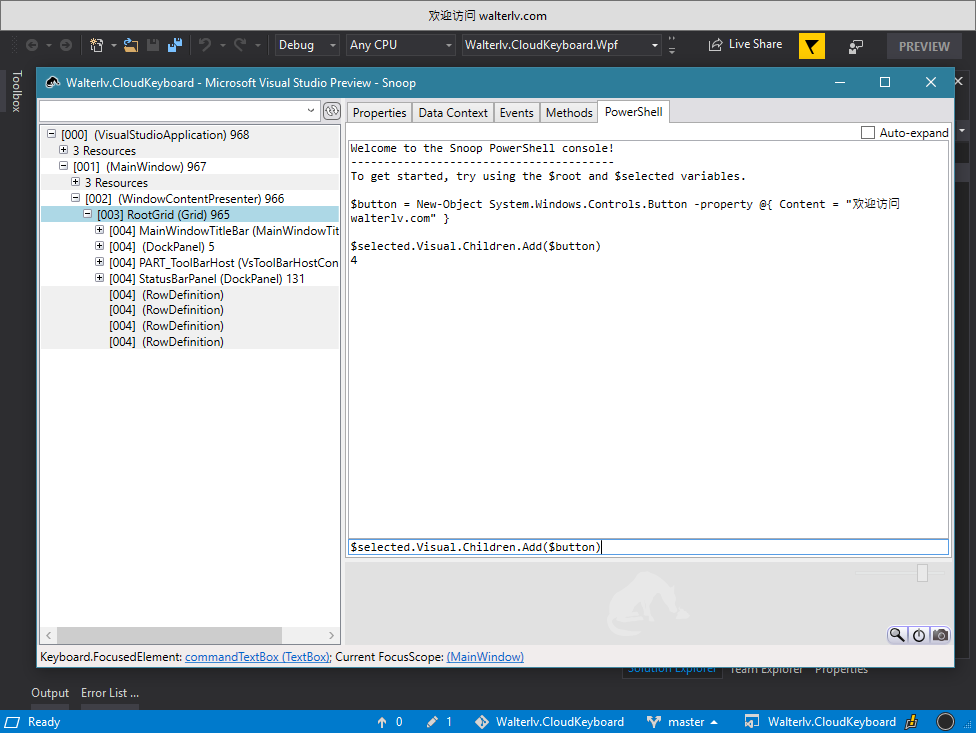Click the magnifier icon in Snoop preview panel
976x733 pixels.
pyautogui.click(x=897, y=635)
